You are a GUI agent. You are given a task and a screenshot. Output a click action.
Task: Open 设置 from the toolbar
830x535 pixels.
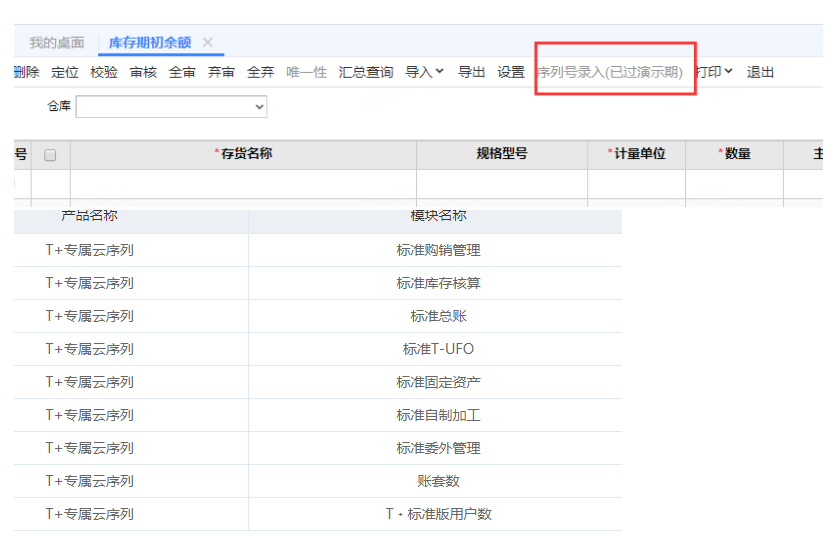point(511,72)
